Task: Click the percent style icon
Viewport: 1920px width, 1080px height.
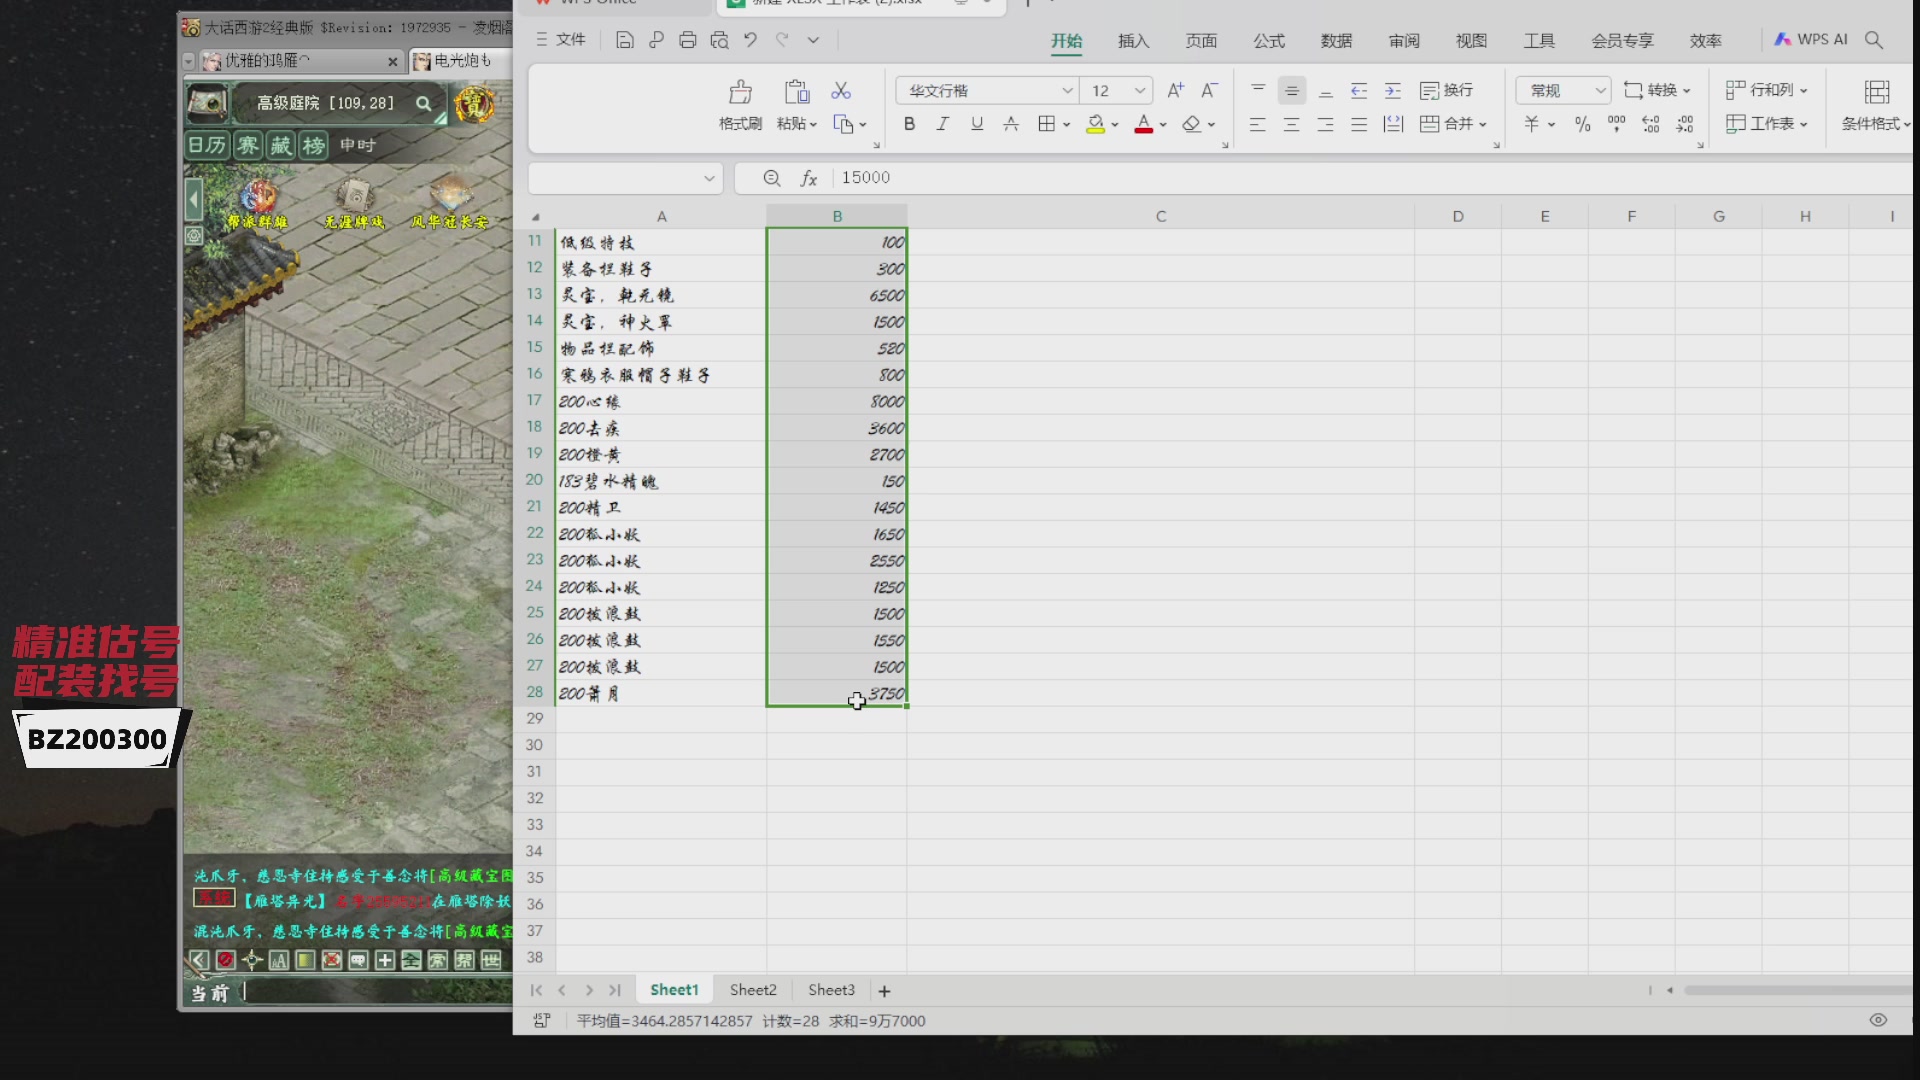Action: (x=1582, y=124)
